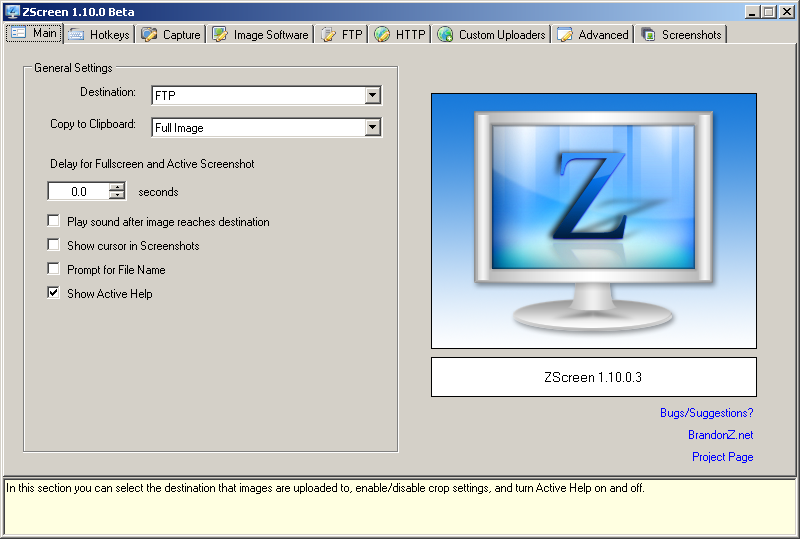Screen dimensions: 800x539
Task: Click the Advanced tab notepad icon
Action: (x=564, y=34)
